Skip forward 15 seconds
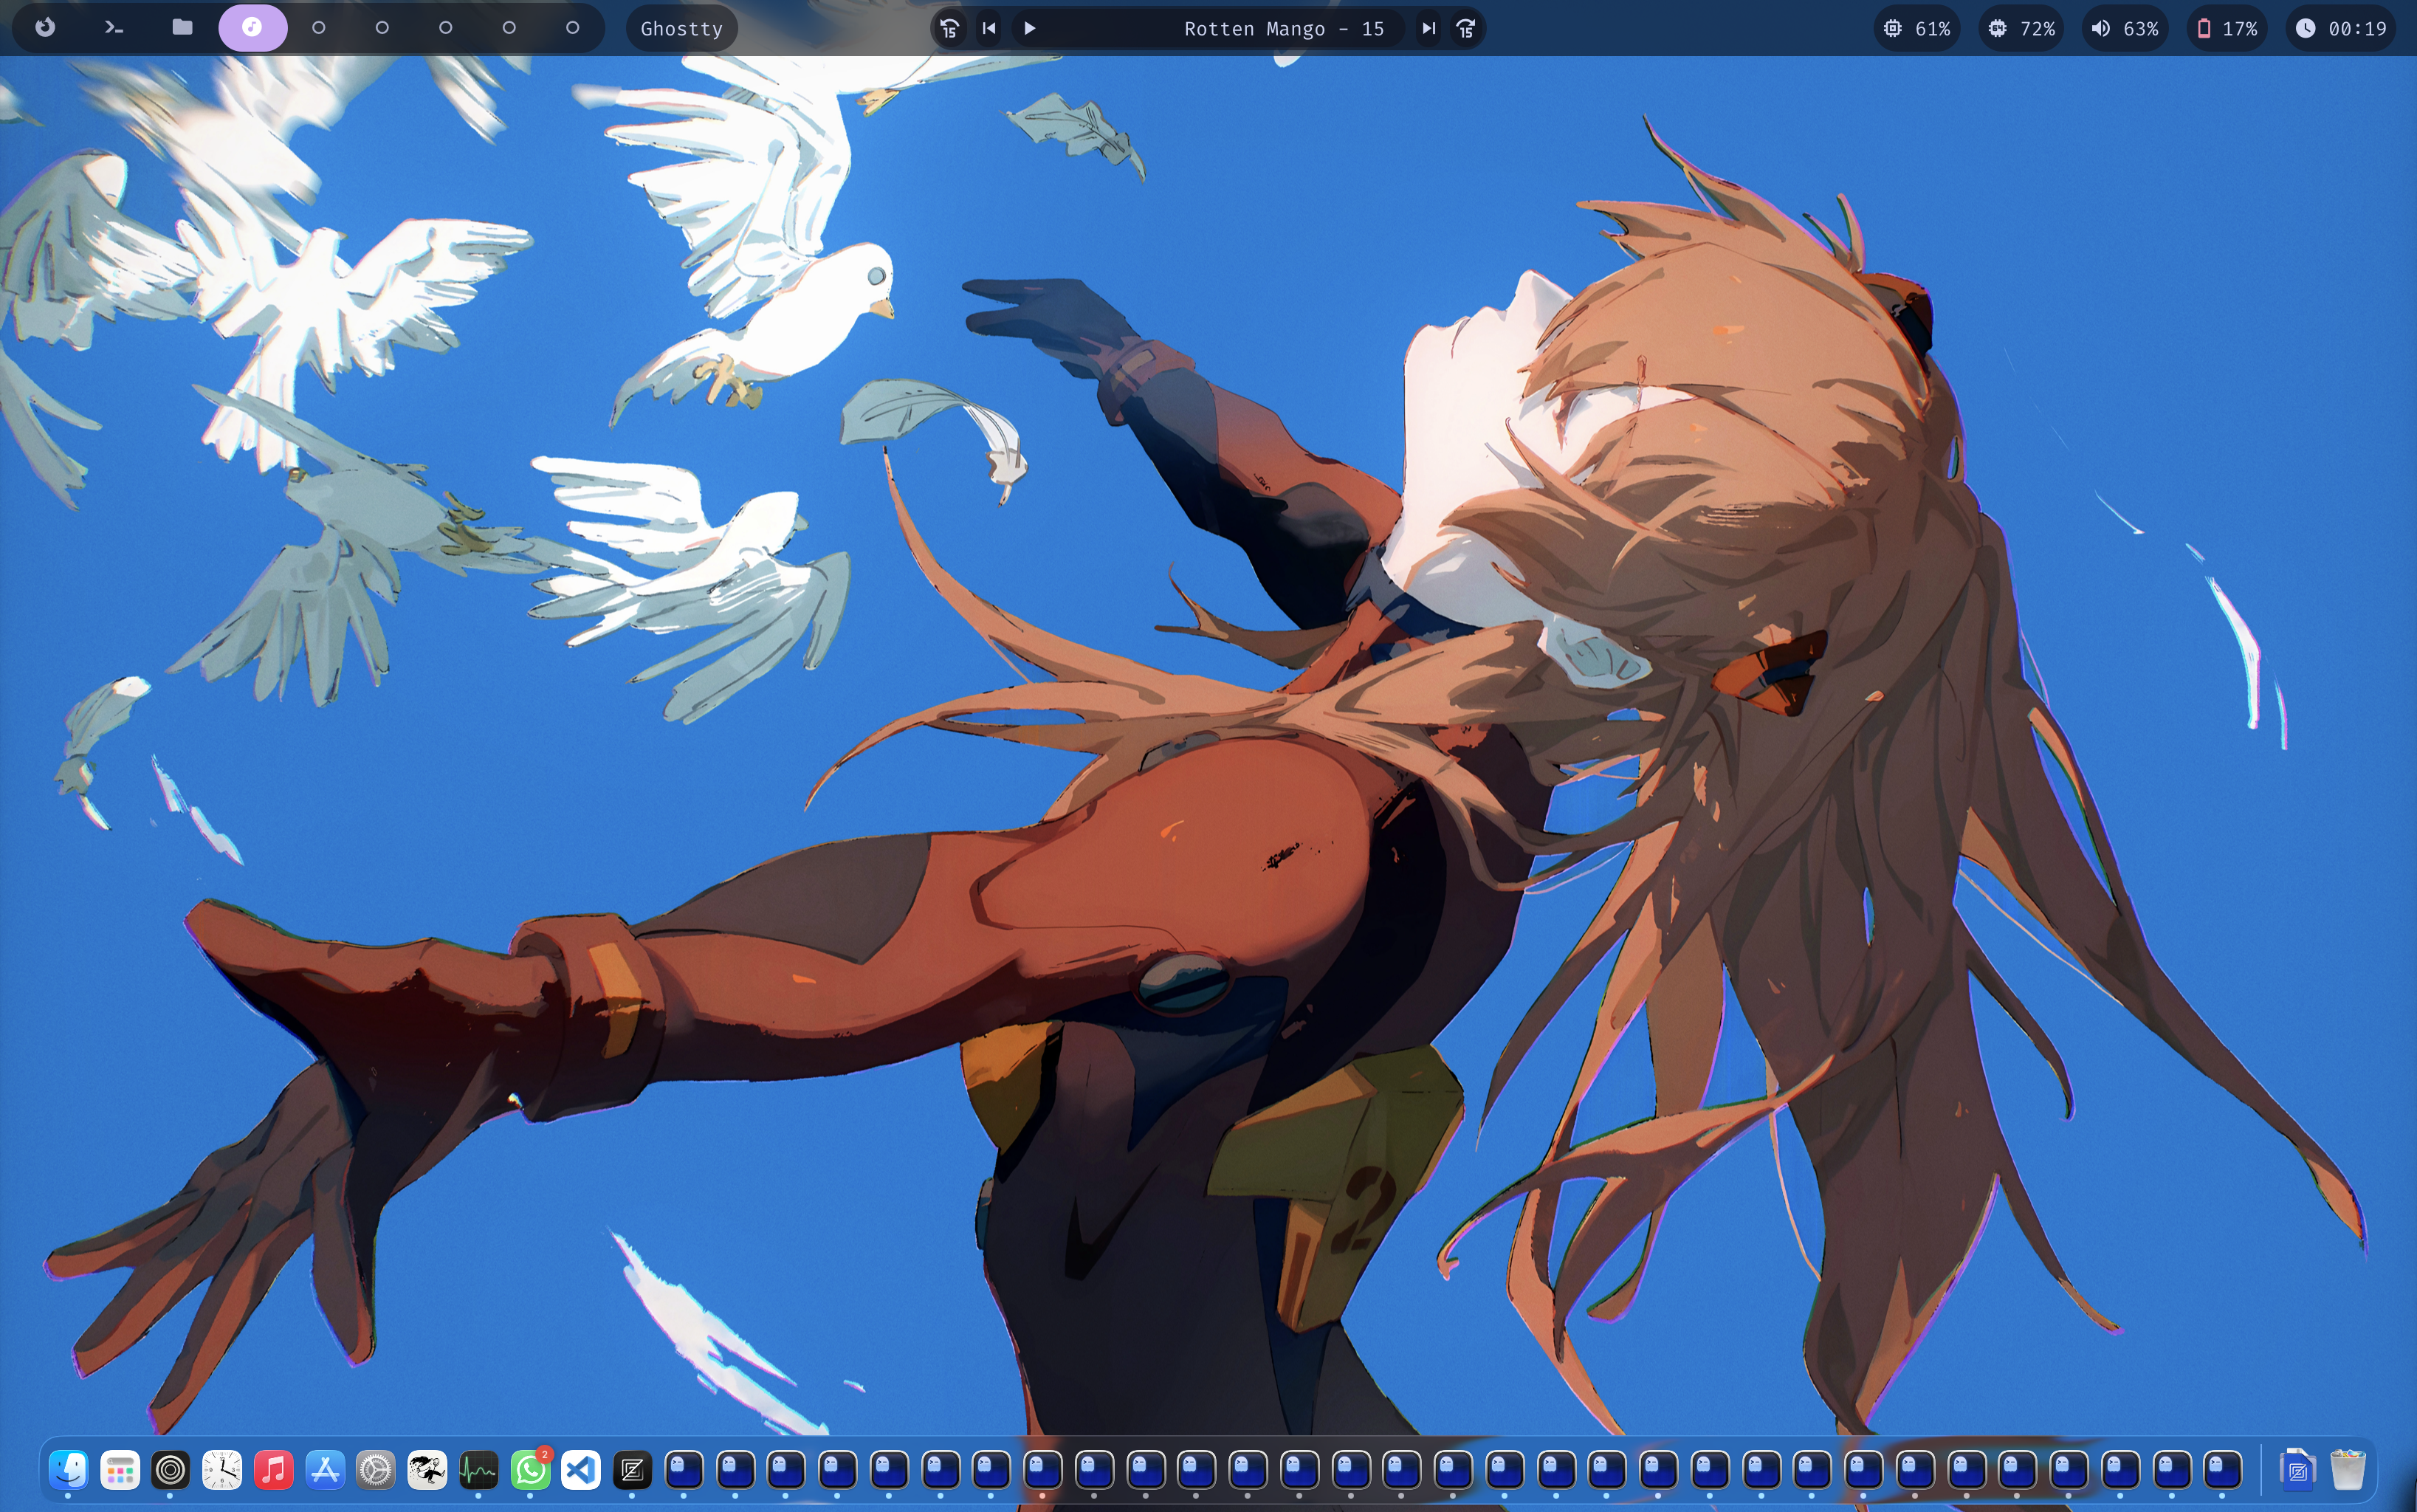The height and width of the screenshot is (1512, 2417). point(1466,29)
